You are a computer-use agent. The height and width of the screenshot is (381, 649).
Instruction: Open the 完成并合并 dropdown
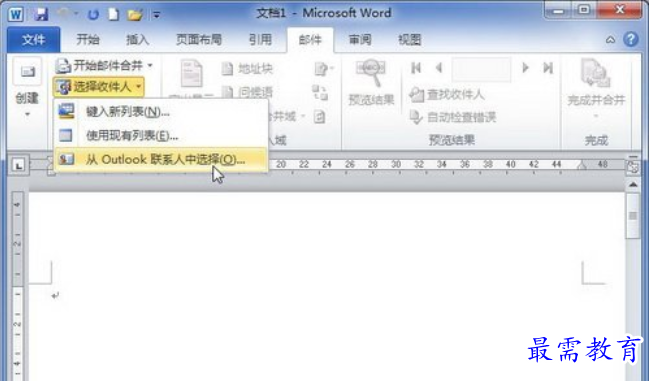596,89
